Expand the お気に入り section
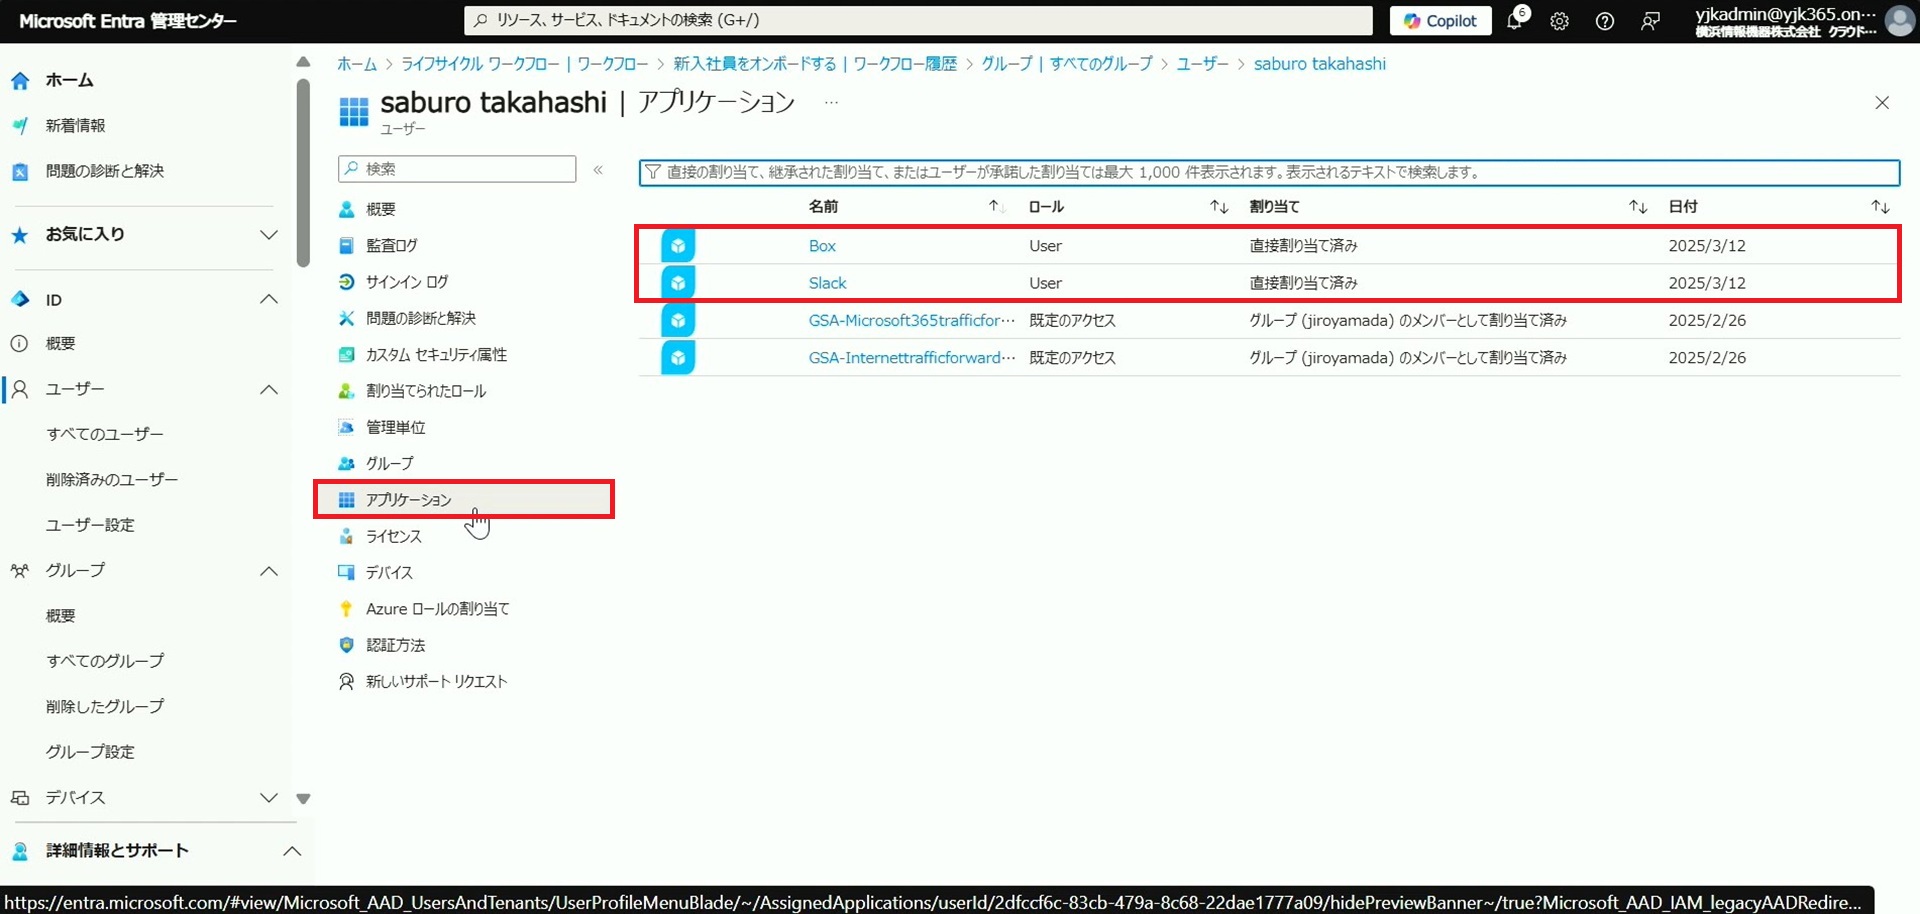Image resolution: width=1920 pixels, height=914 pixels. 268,235
